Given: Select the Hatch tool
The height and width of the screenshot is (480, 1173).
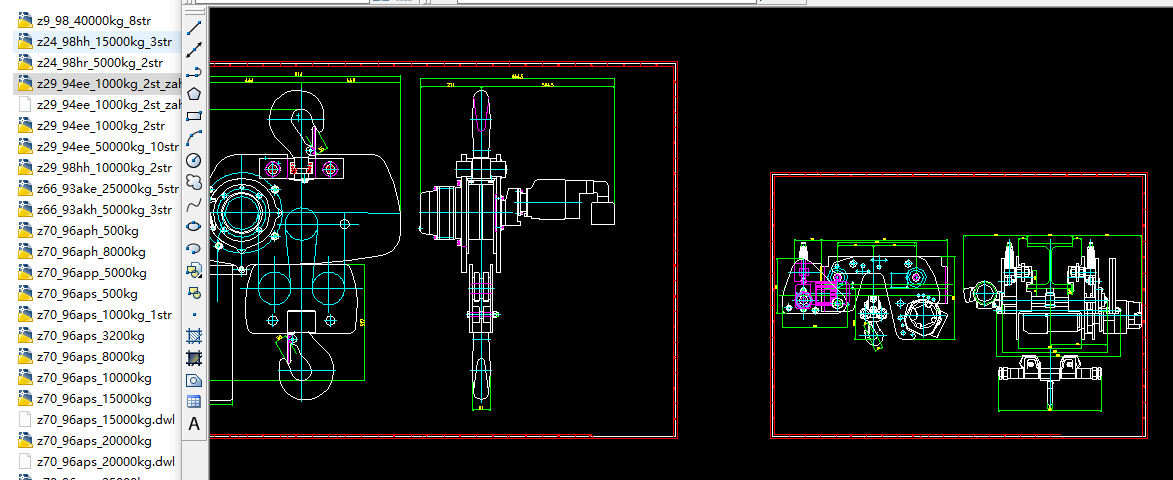Looking at the screenshot, I should click(x=194, y=336).
